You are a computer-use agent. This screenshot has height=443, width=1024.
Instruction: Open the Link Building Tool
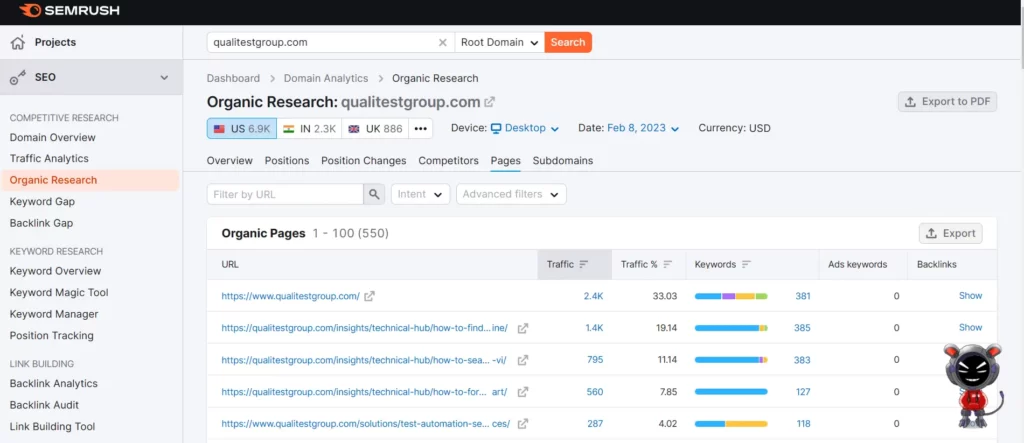[x=52, y=426]
